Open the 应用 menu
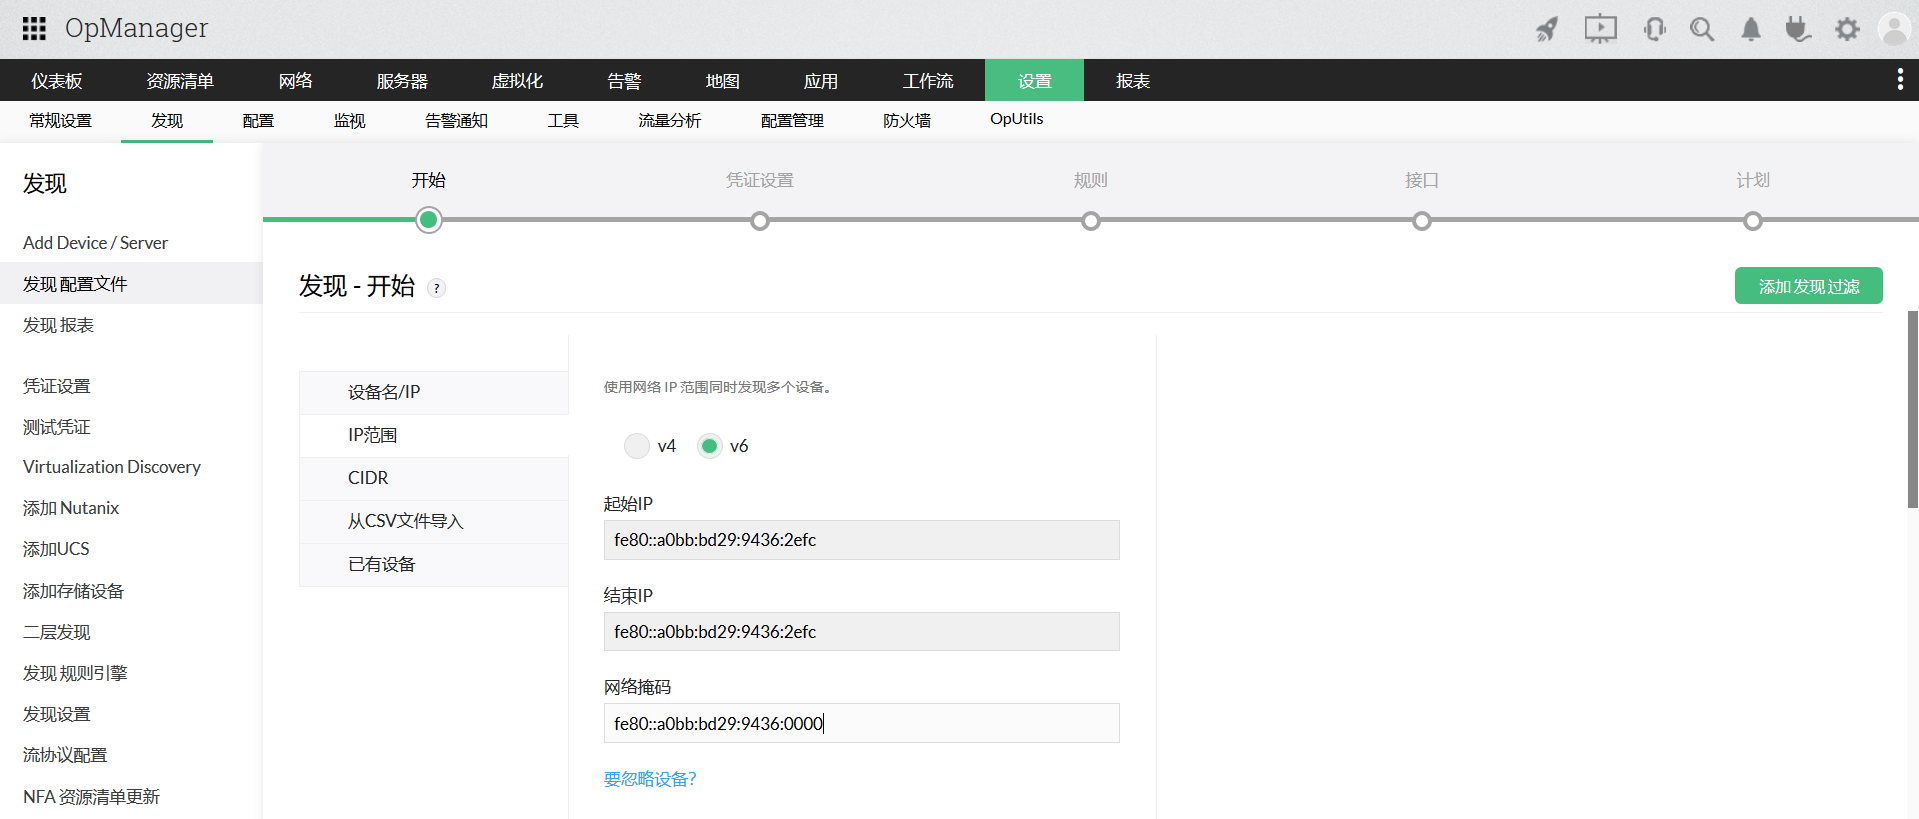 tap(821, 81)
